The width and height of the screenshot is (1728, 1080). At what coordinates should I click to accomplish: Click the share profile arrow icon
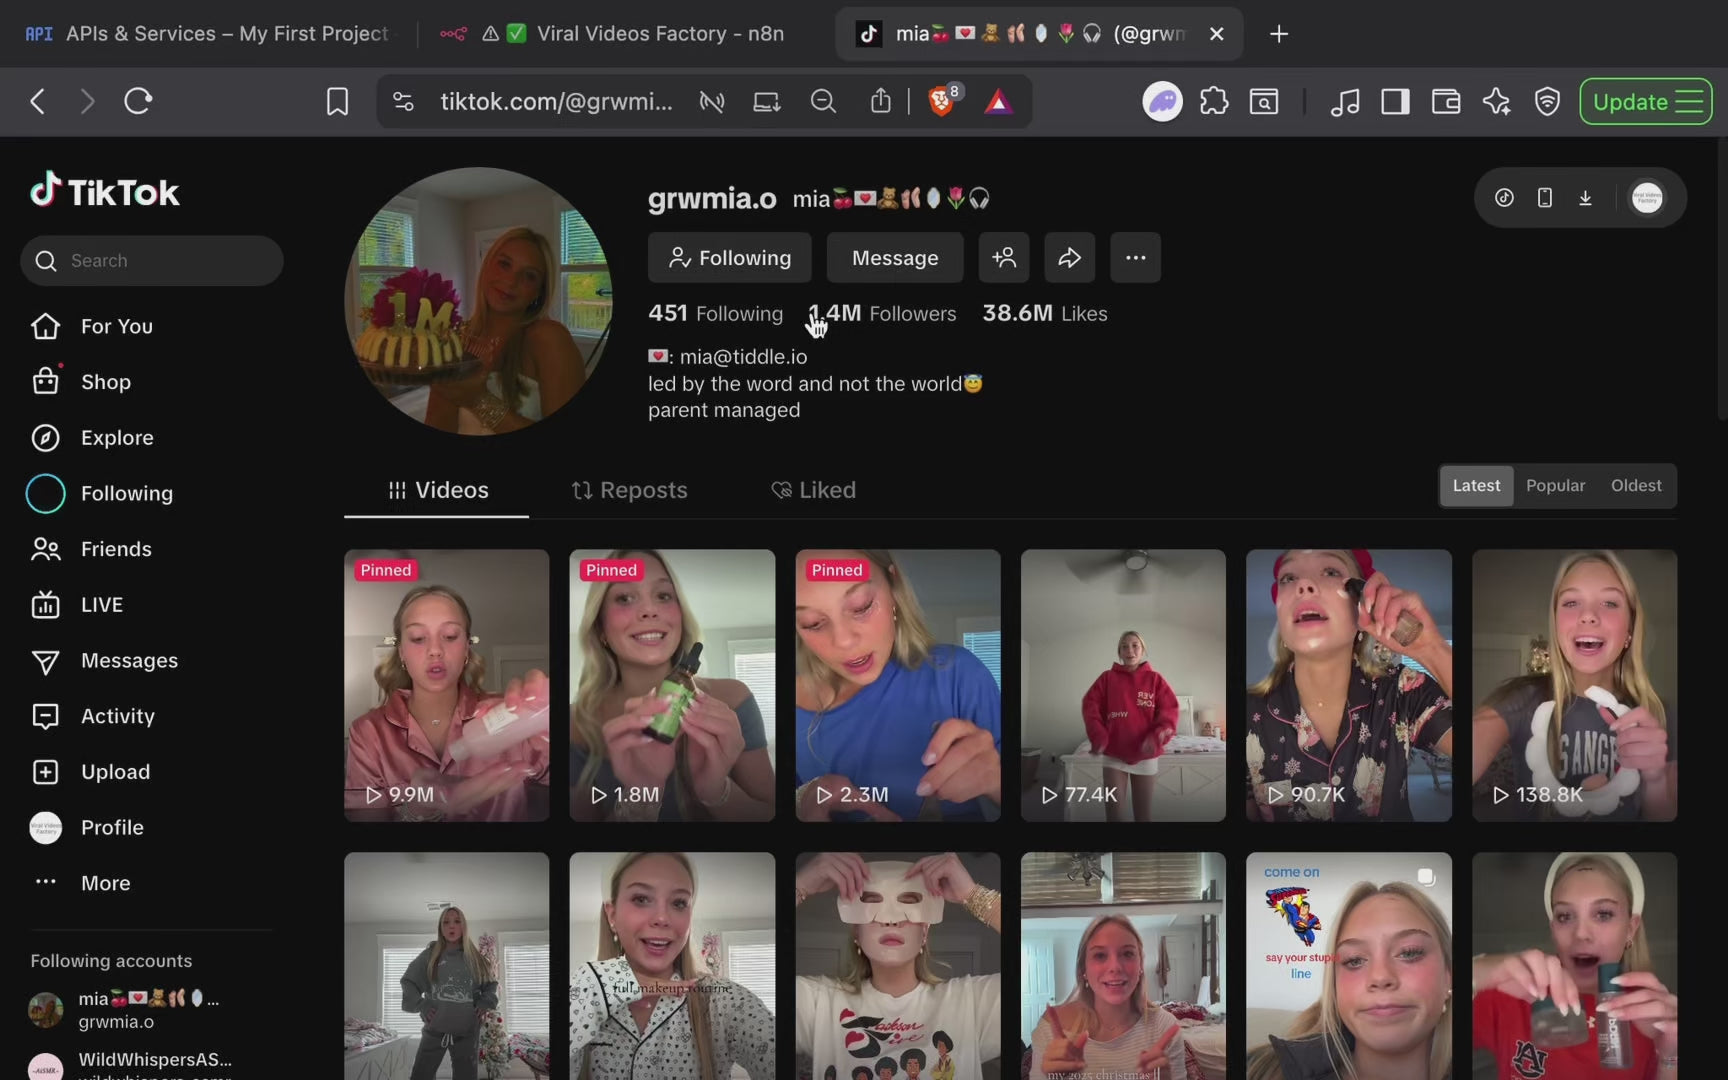[1069, 258]
